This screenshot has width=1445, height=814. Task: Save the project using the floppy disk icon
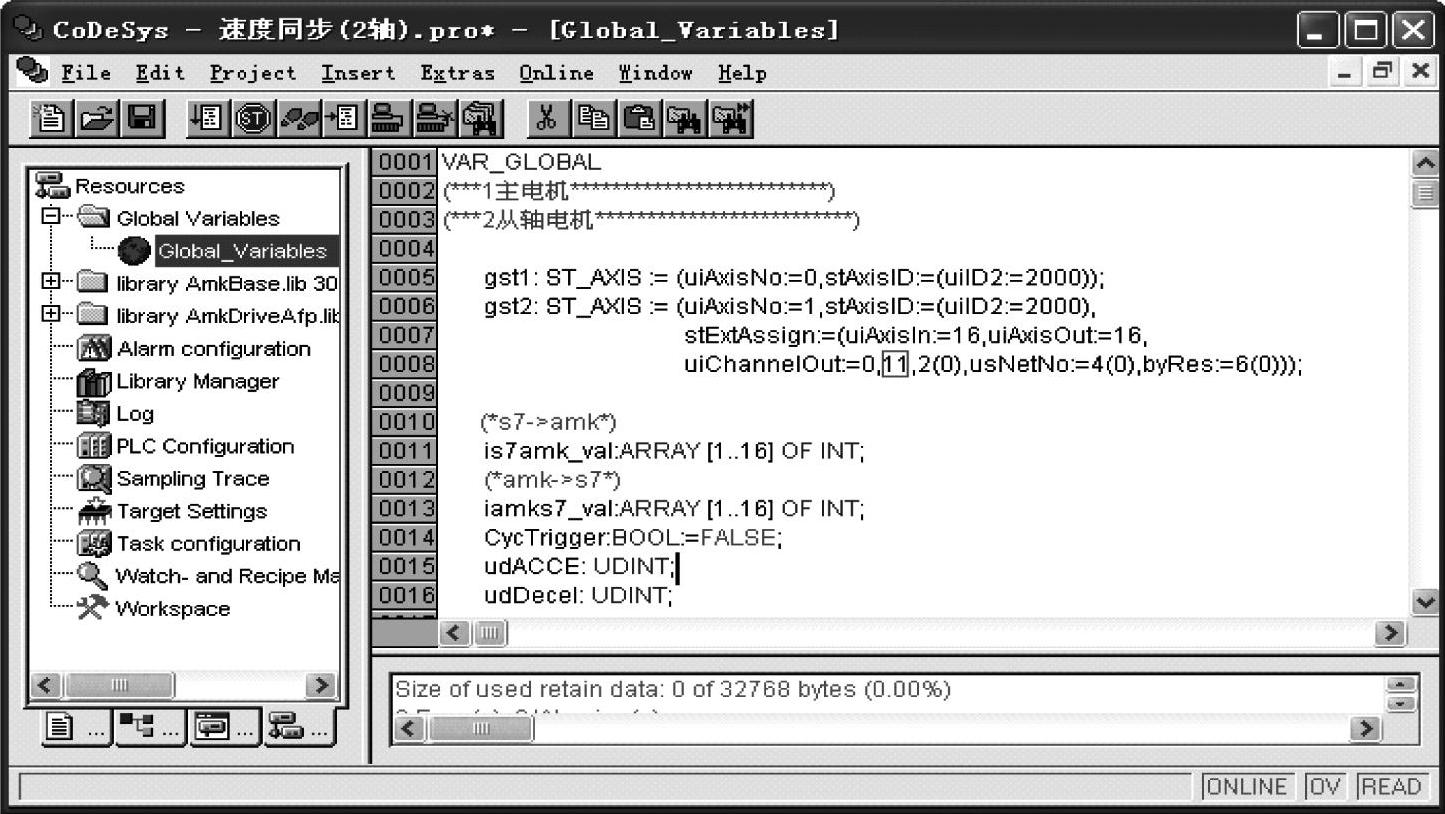pyautogui.click(x=144, y=119)
